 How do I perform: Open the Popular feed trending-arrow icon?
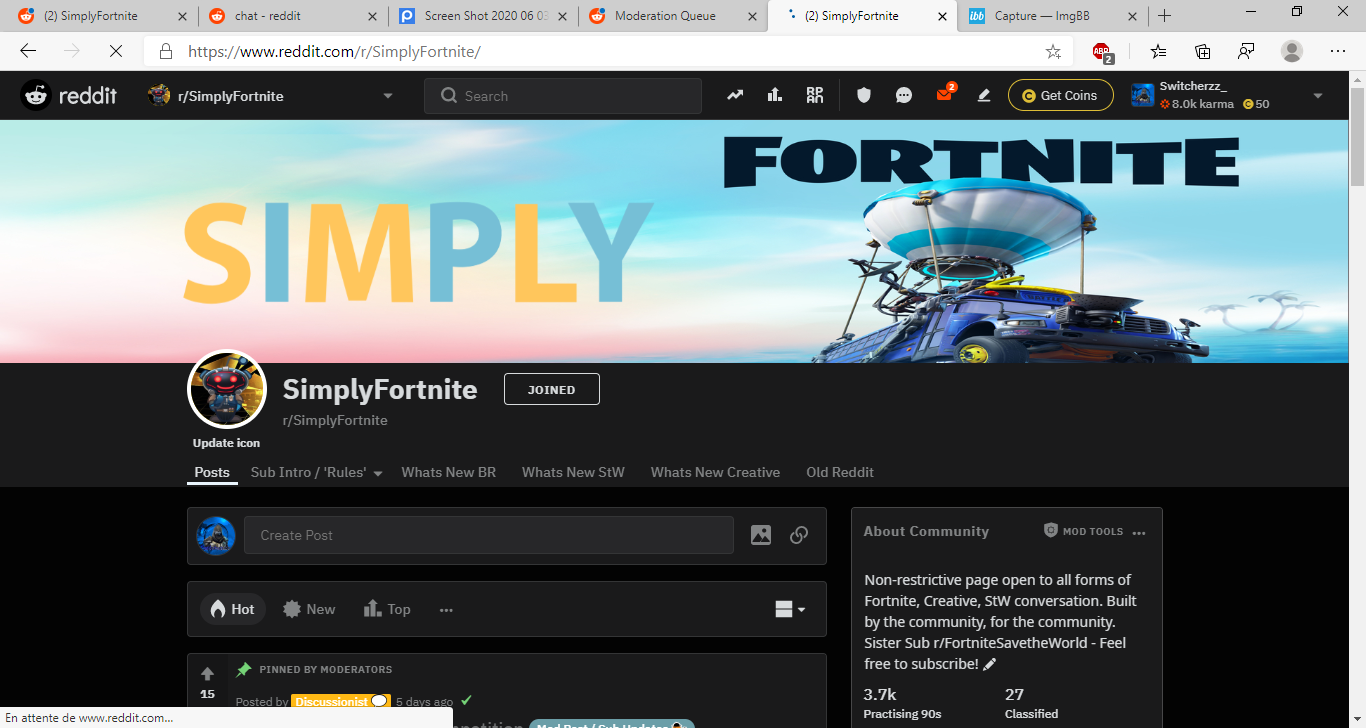(x=735, y=96)
